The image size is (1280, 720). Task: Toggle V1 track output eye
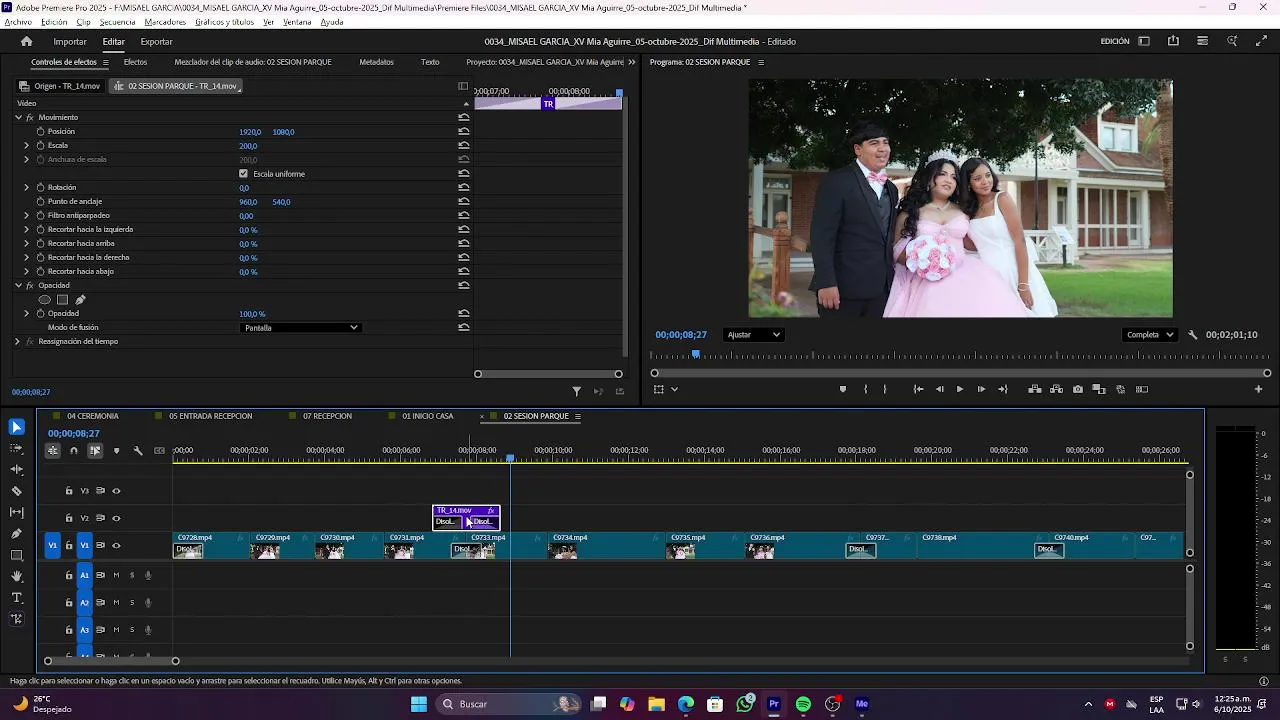pyautogui.click(x=116, y=545)
